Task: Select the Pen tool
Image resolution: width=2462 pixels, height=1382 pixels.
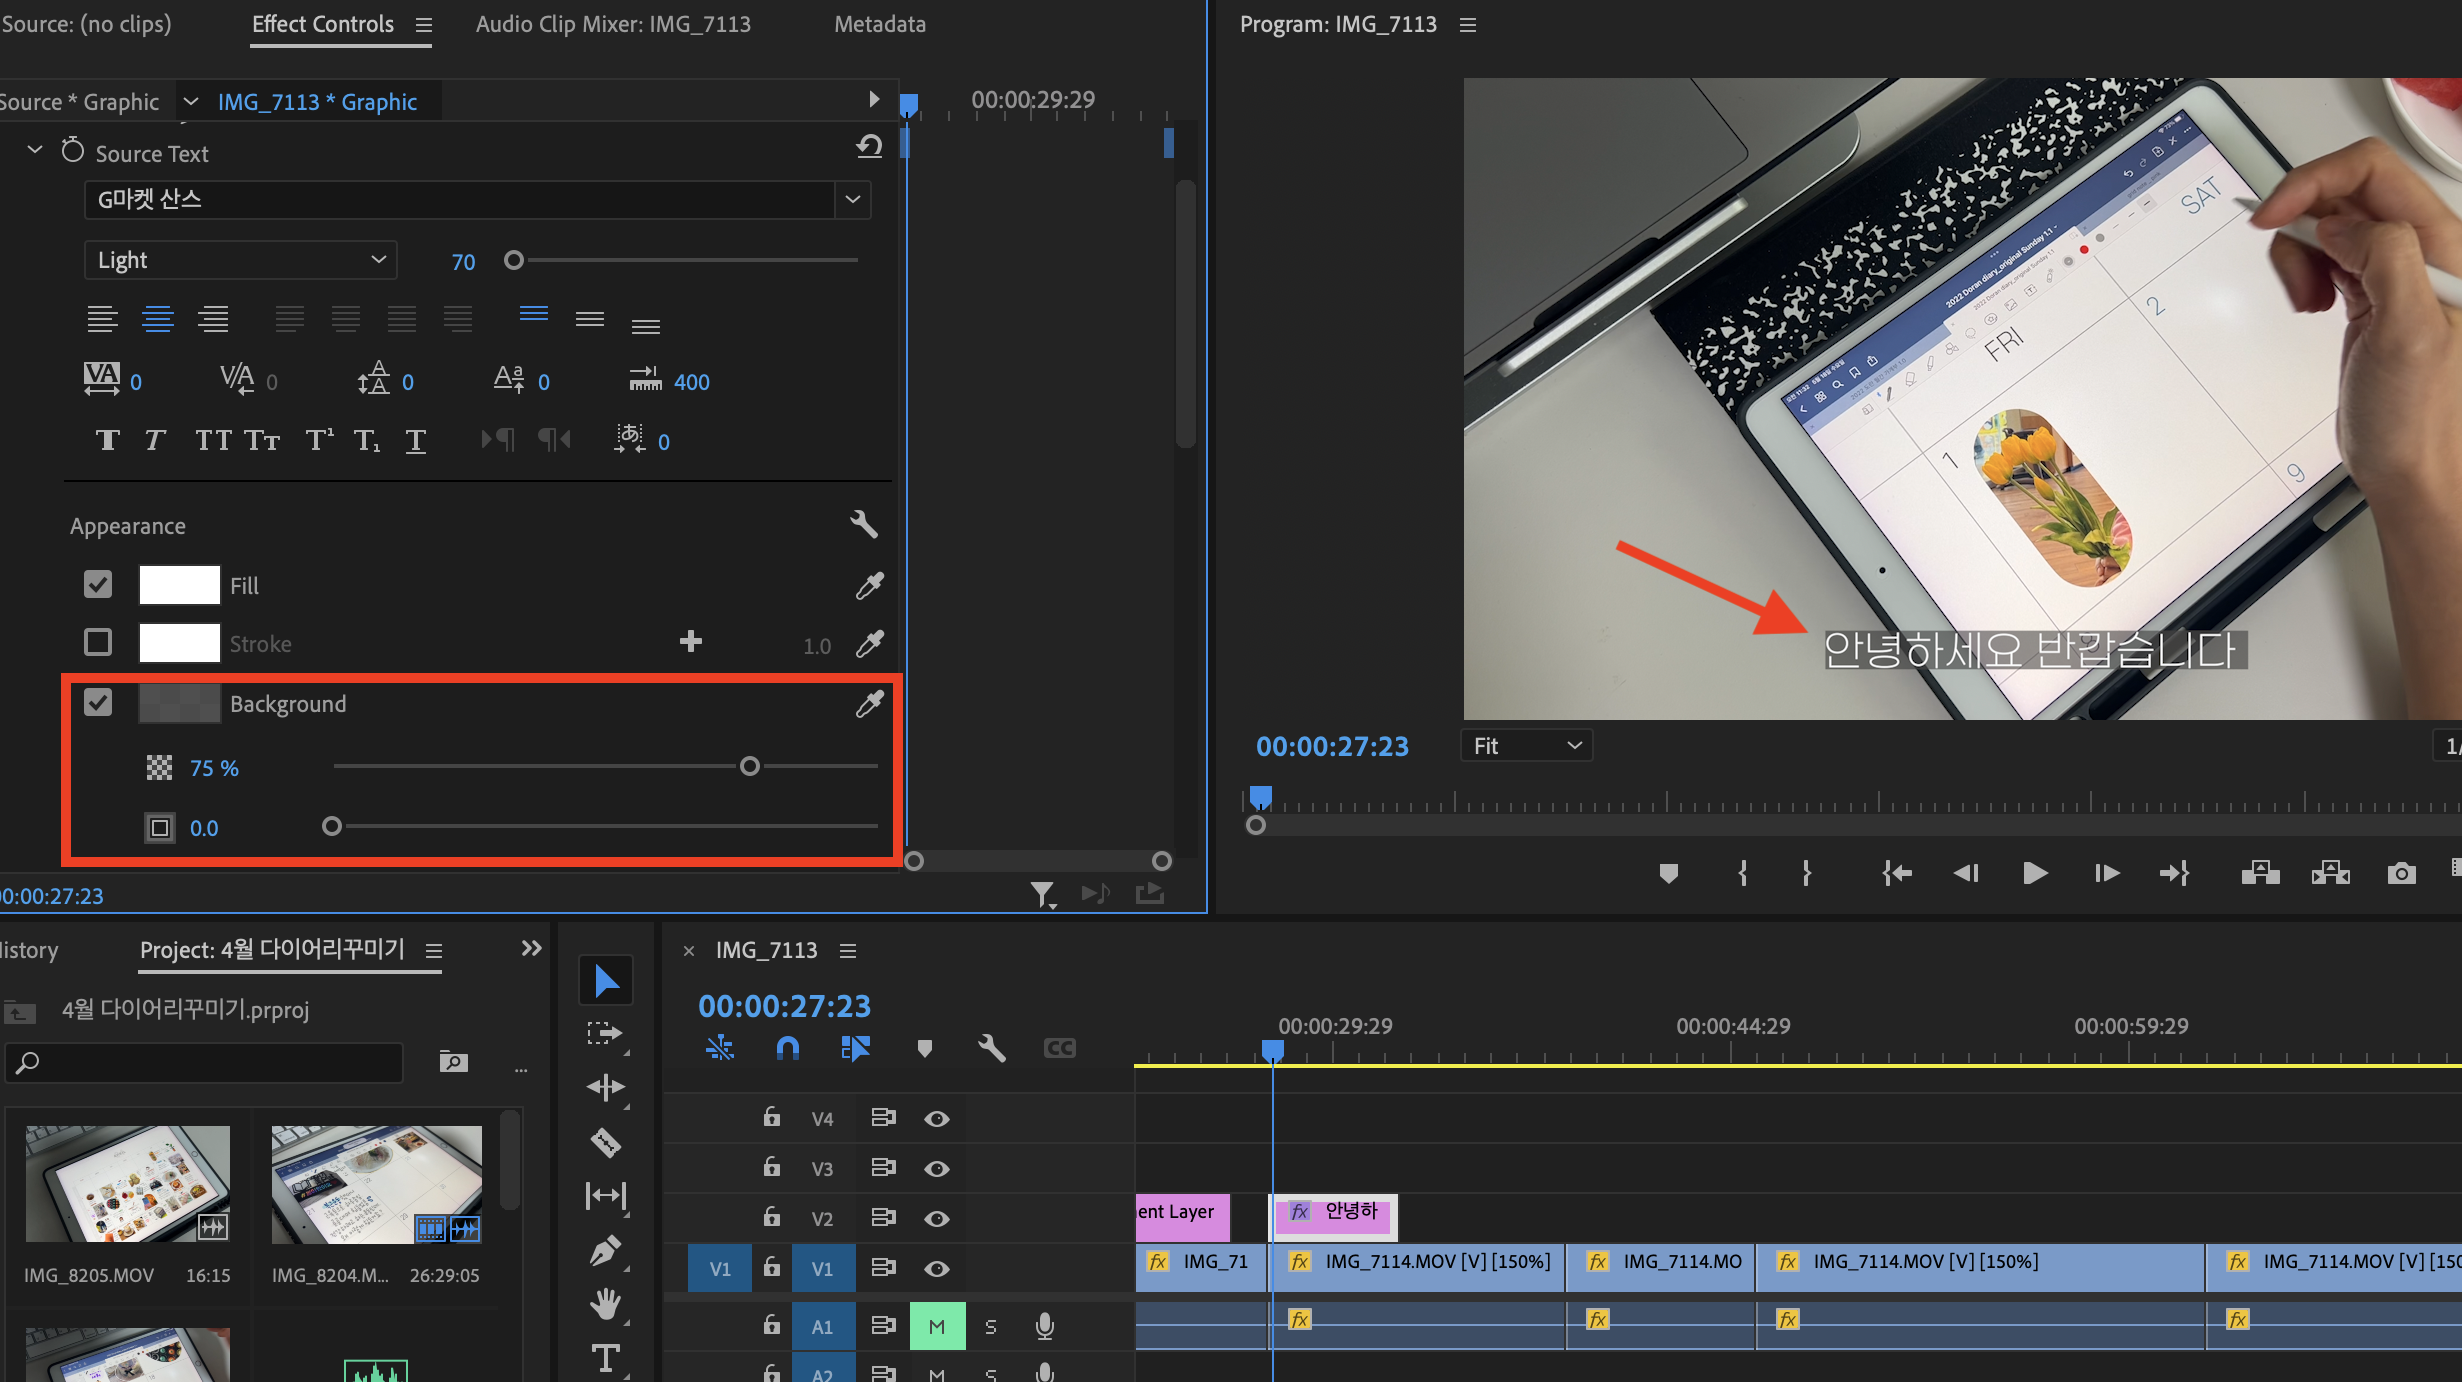Action: (606, 1251)
